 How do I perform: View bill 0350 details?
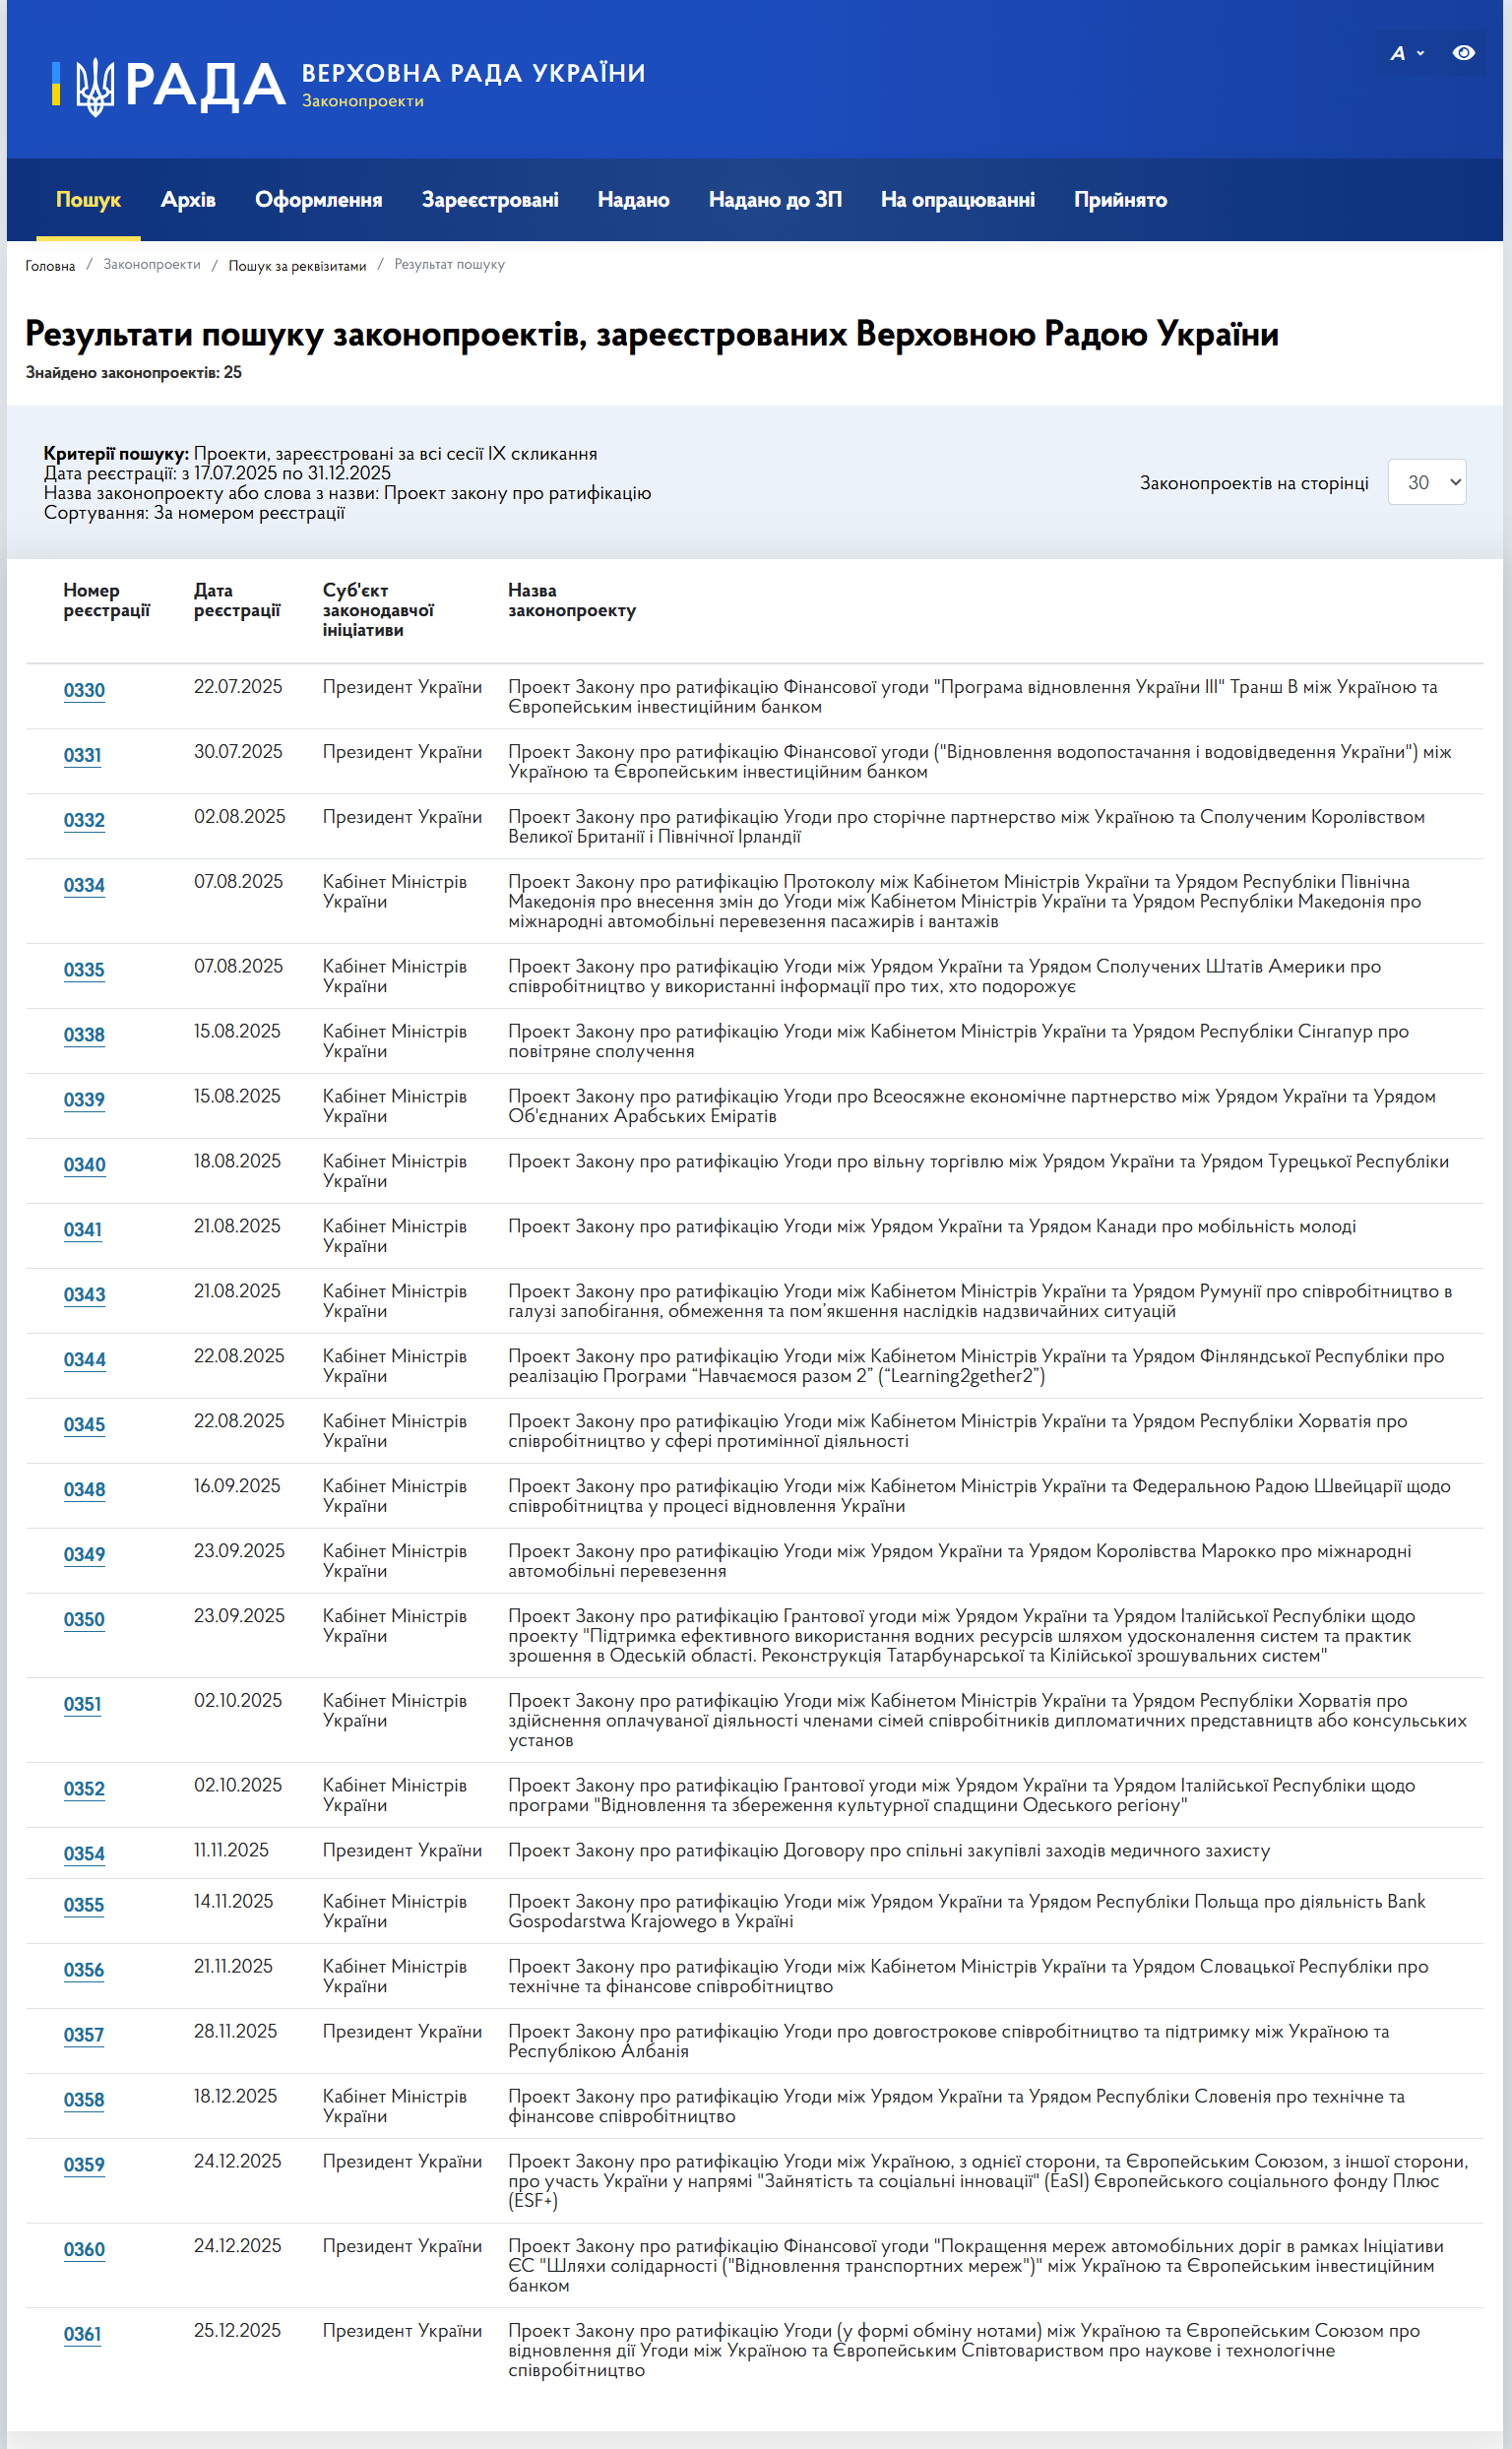pyautogui.click(x=84, y=1620)
